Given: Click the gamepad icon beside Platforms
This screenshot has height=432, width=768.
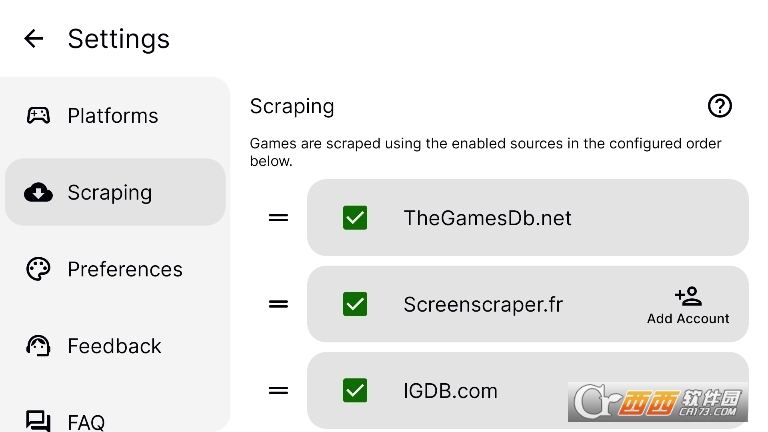Looking at the screenshot, I should (38, 116).
